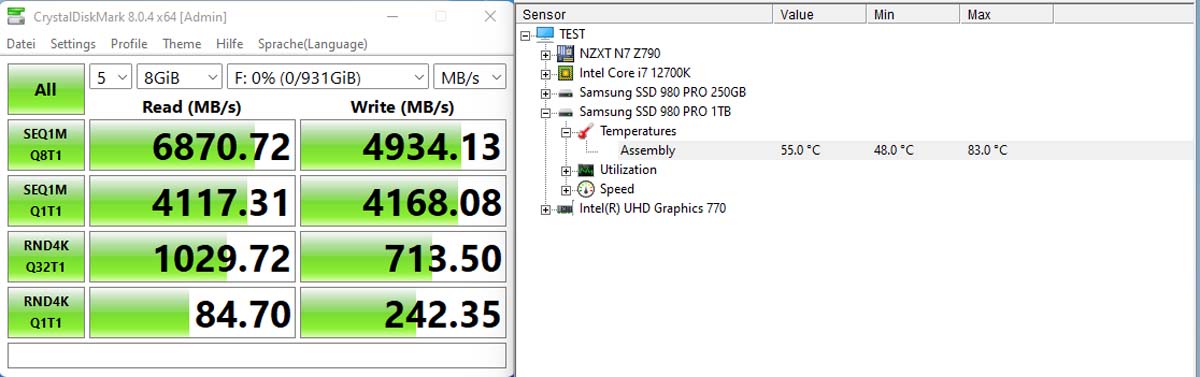This screenshot has height=377, width=1200.
Task: Open the Profile menu
Action: [x=129, y=44]
